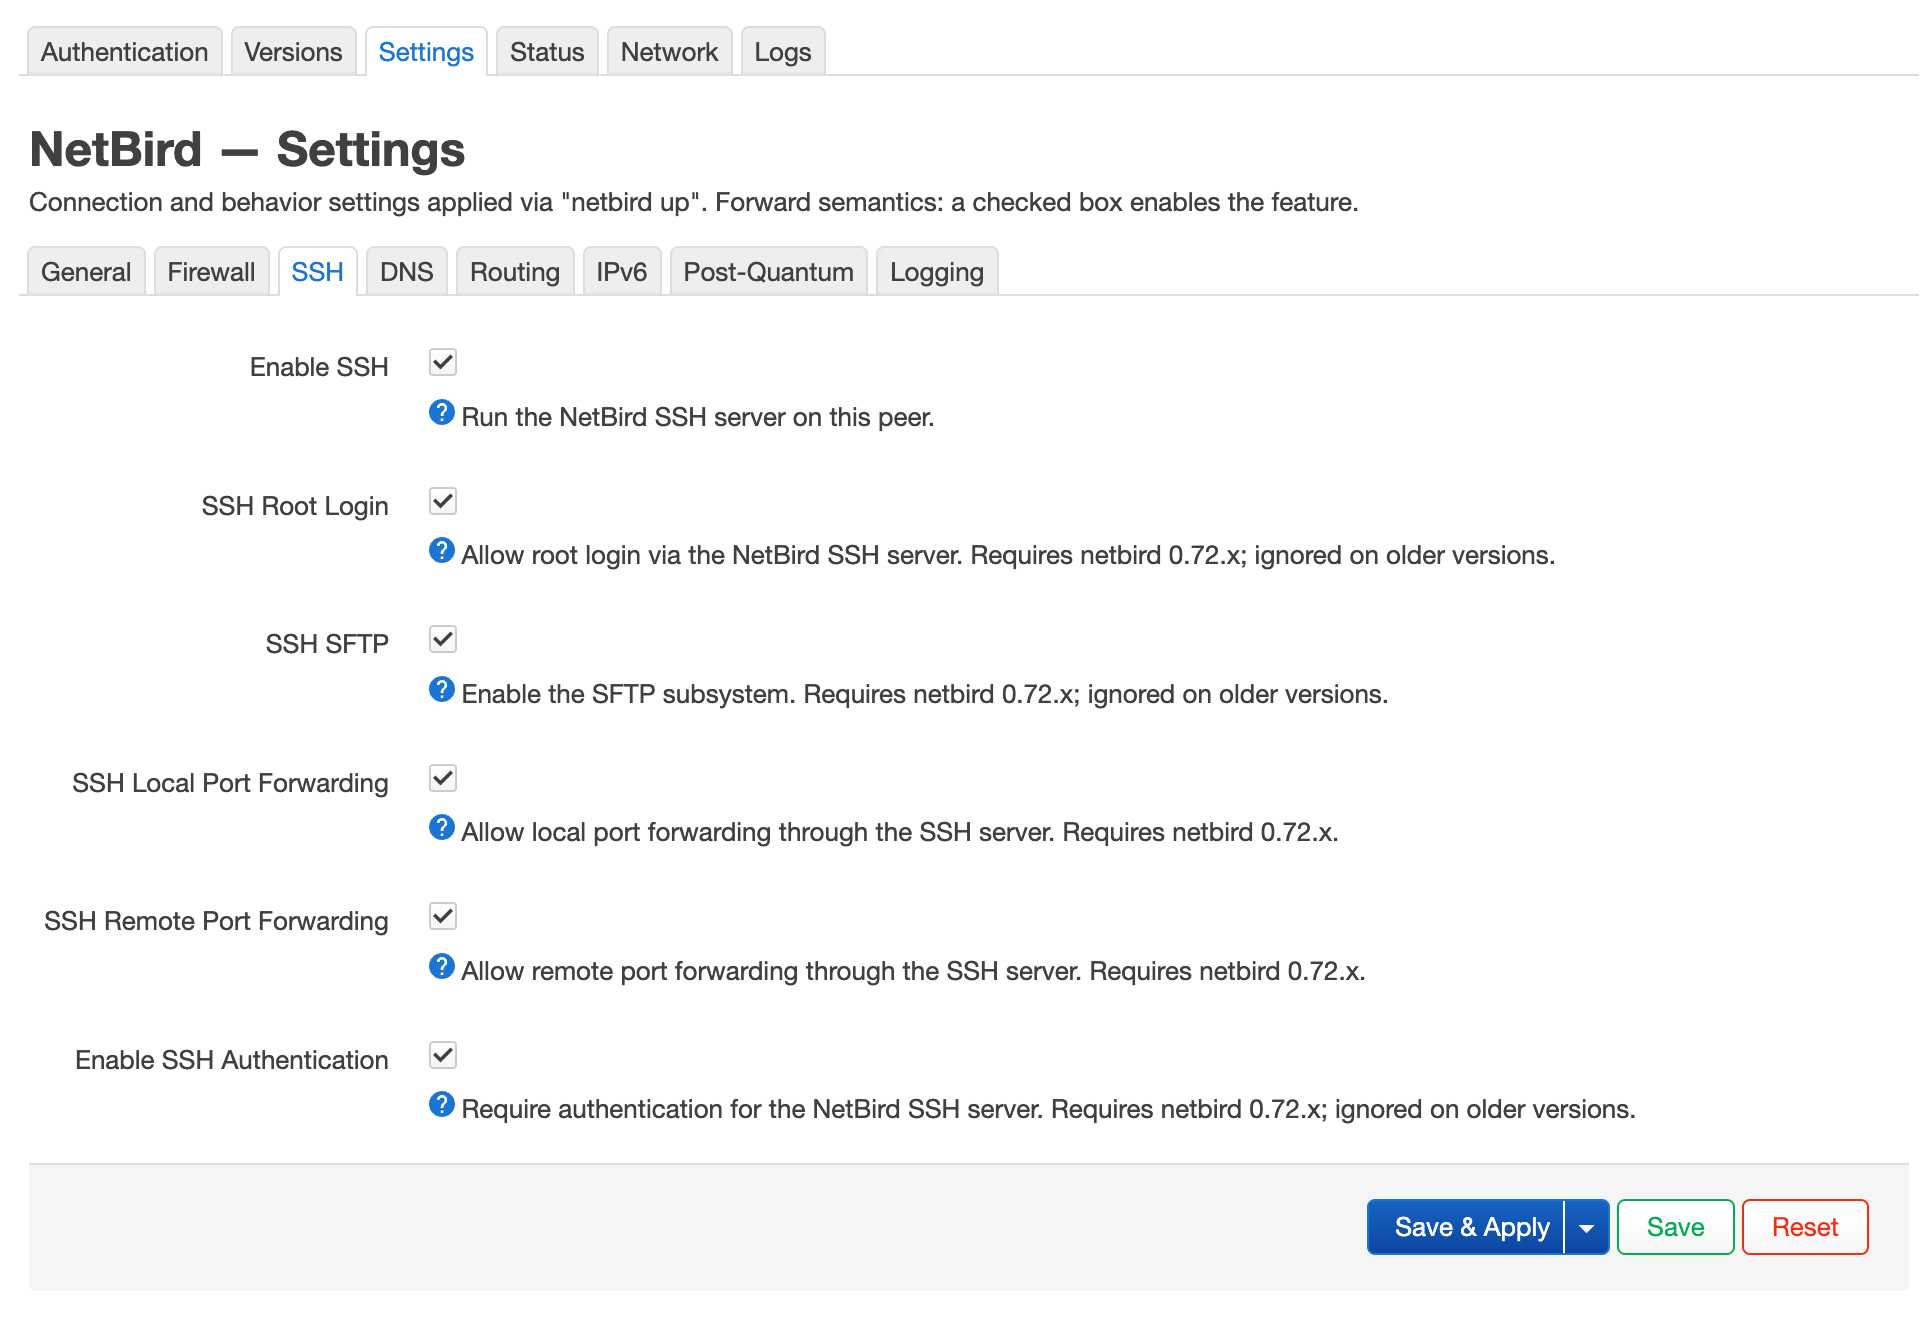Select the SSH settings tab
Image resolution: width=1930 pixels, height=1344 pixels.
click(x=317, y=272)
